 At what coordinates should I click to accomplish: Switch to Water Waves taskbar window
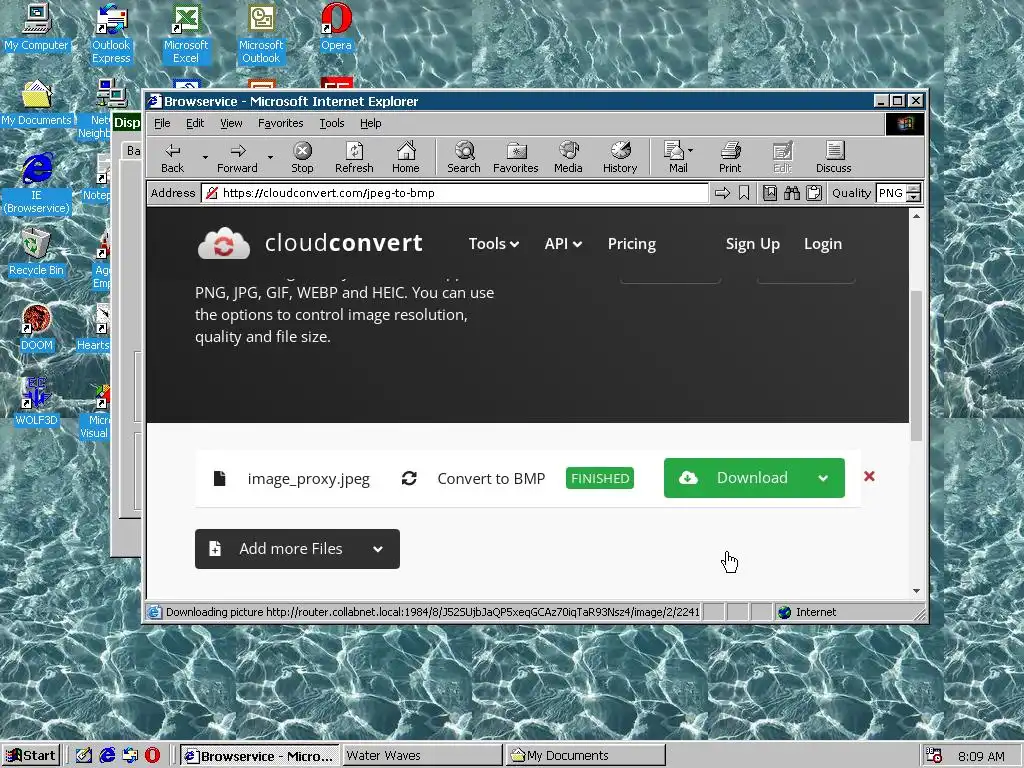pos(421,756)
